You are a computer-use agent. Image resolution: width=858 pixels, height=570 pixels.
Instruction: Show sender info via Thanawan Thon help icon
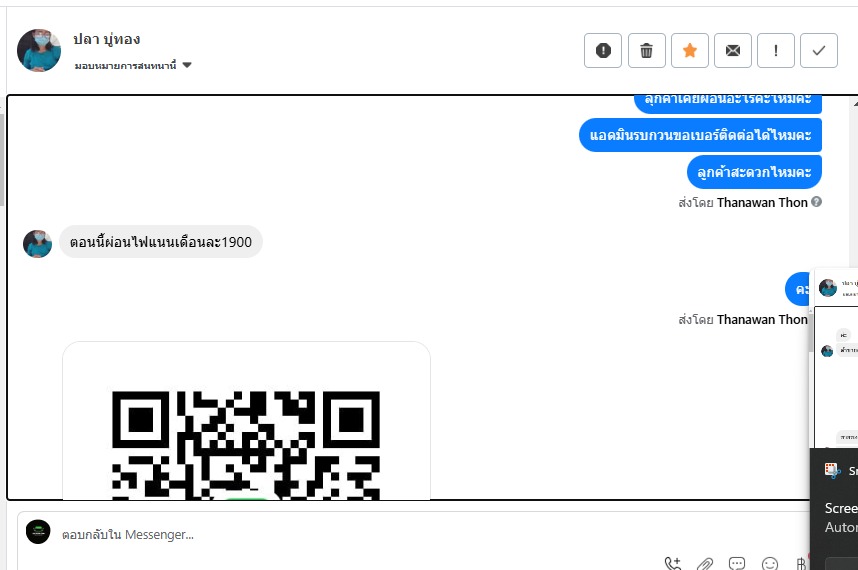tap(816, 202)
